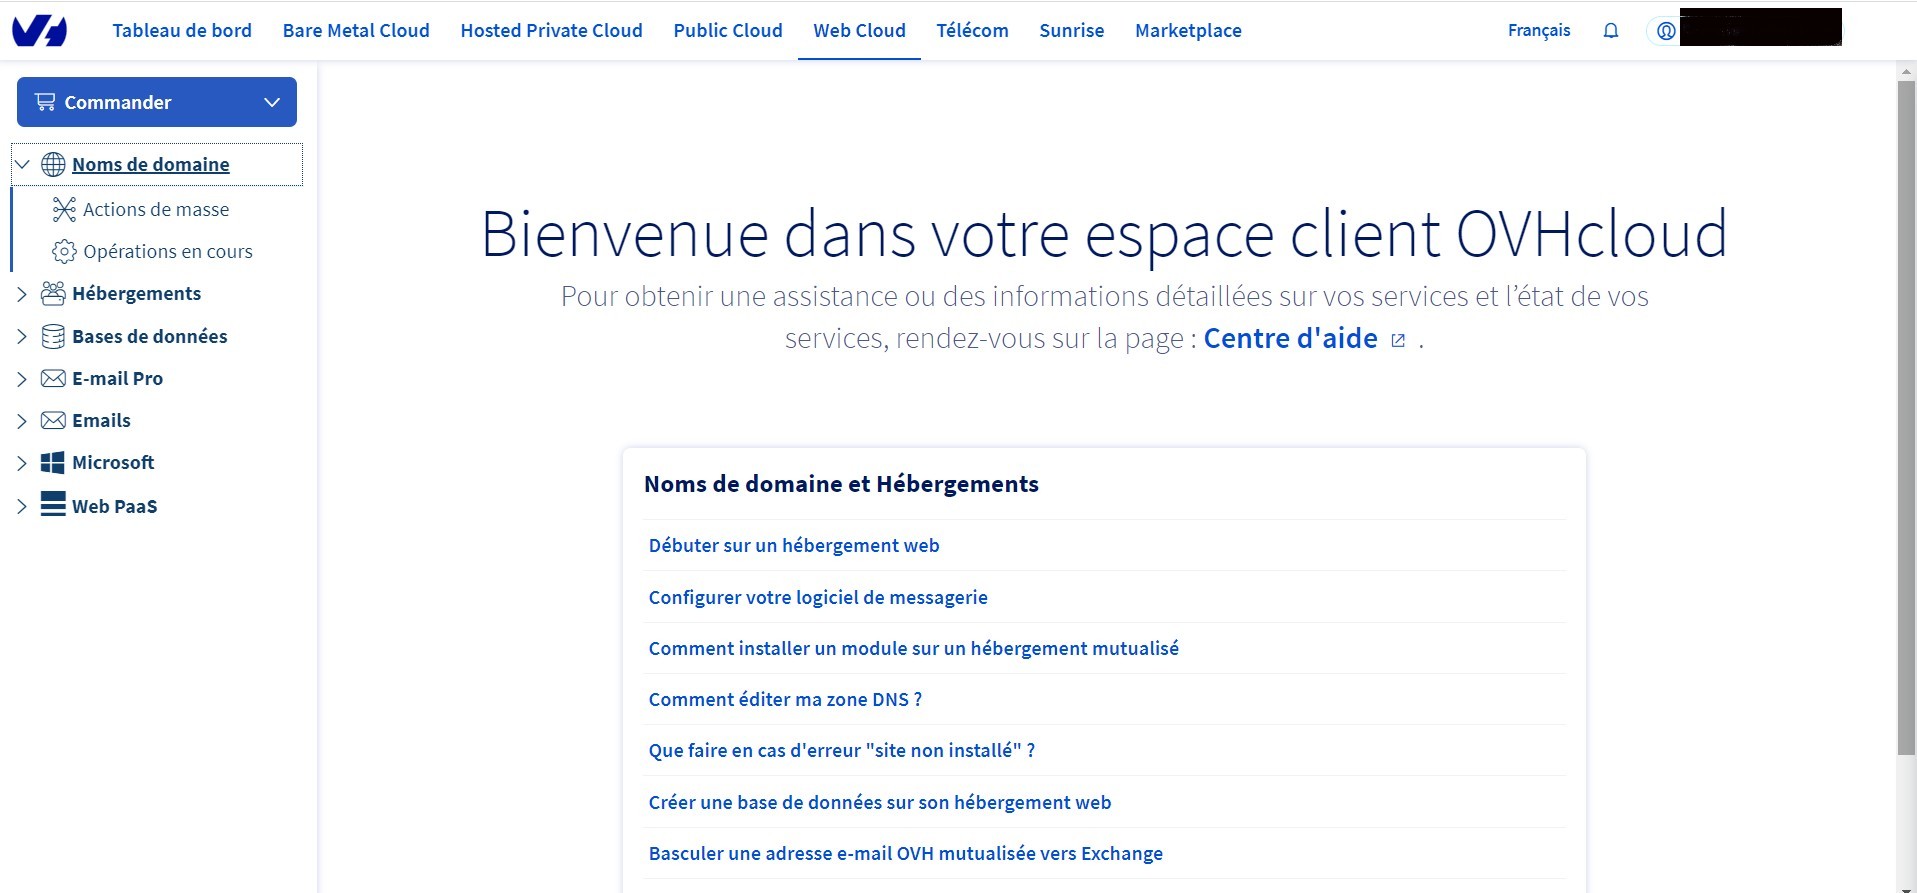Switch to the Public Cloud tab
The width and height of the screenshot is (1917, 893).
(x=727, y=31)
